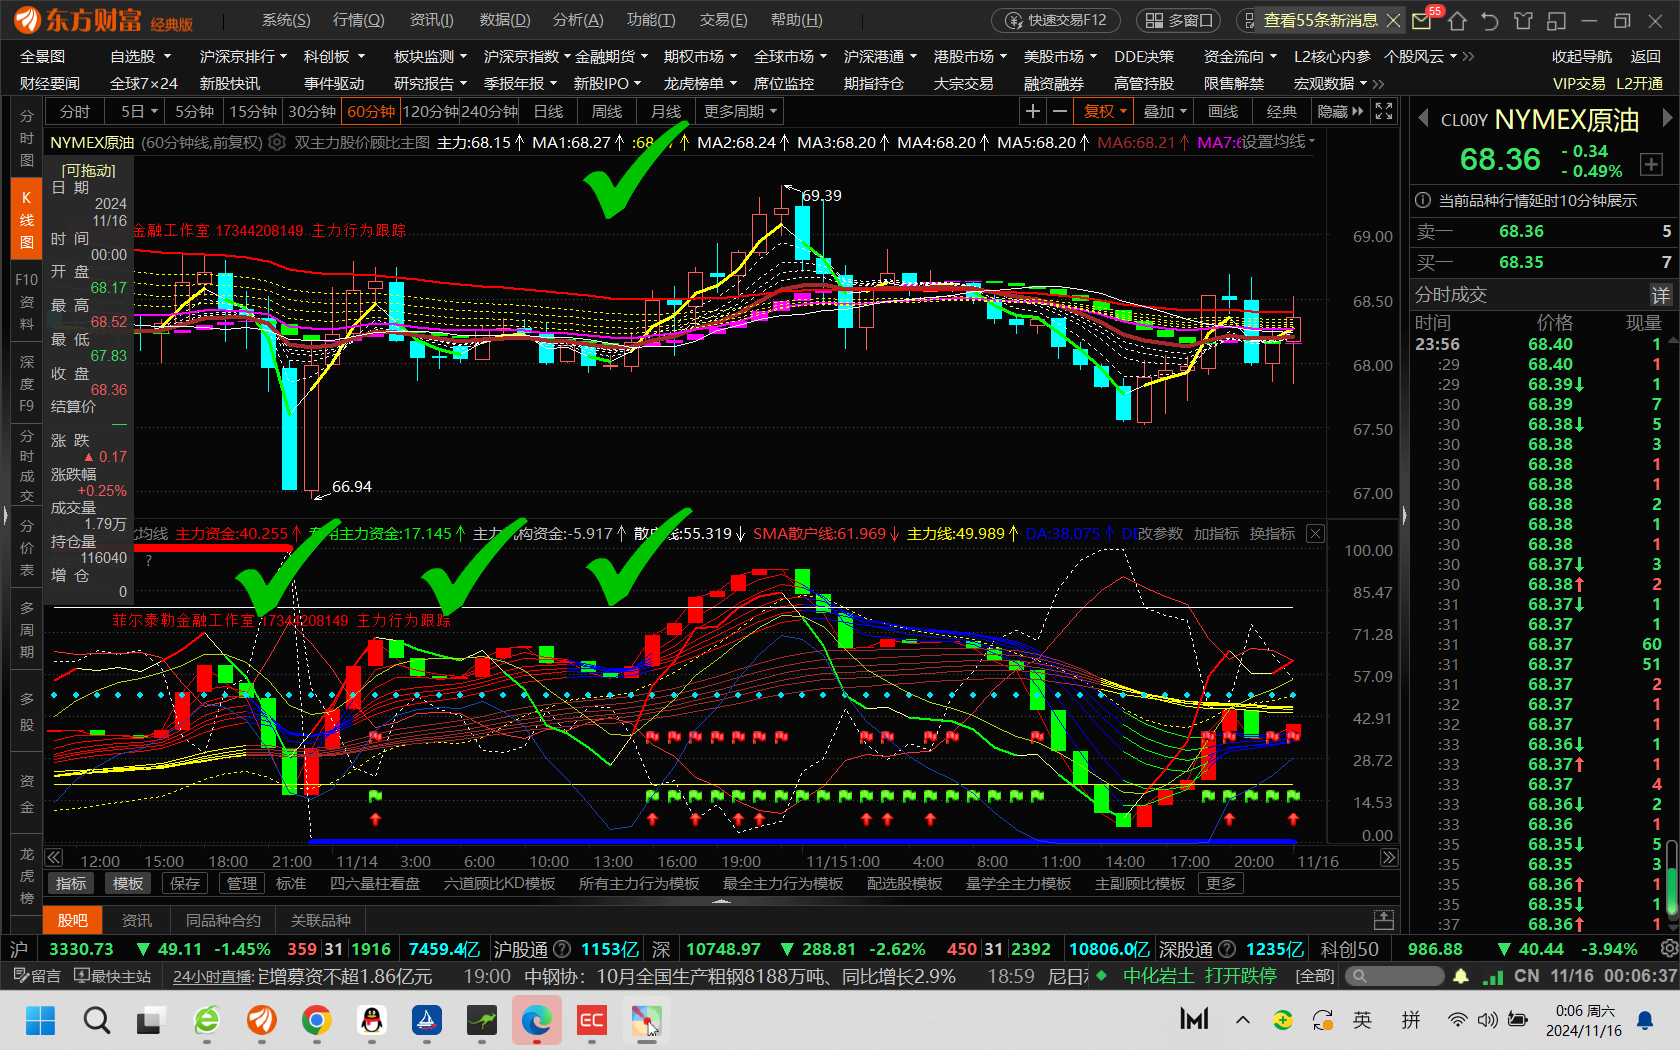The image size is (1680, 1050).
Task: Open 留言 feedback in status bar
Action: [x=38, y=976]
